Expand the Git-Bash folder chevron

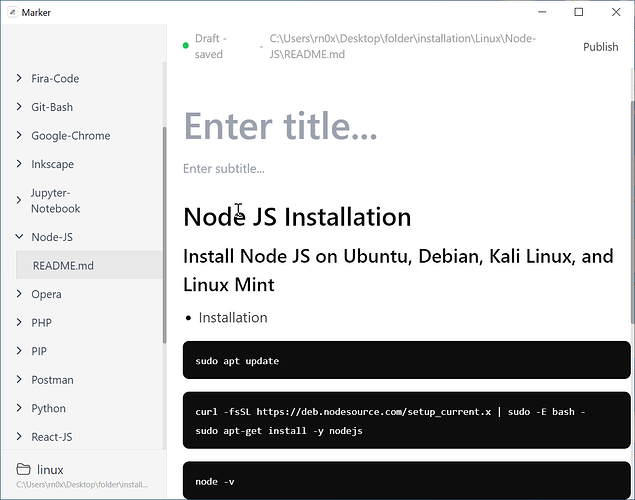[19, 106]
